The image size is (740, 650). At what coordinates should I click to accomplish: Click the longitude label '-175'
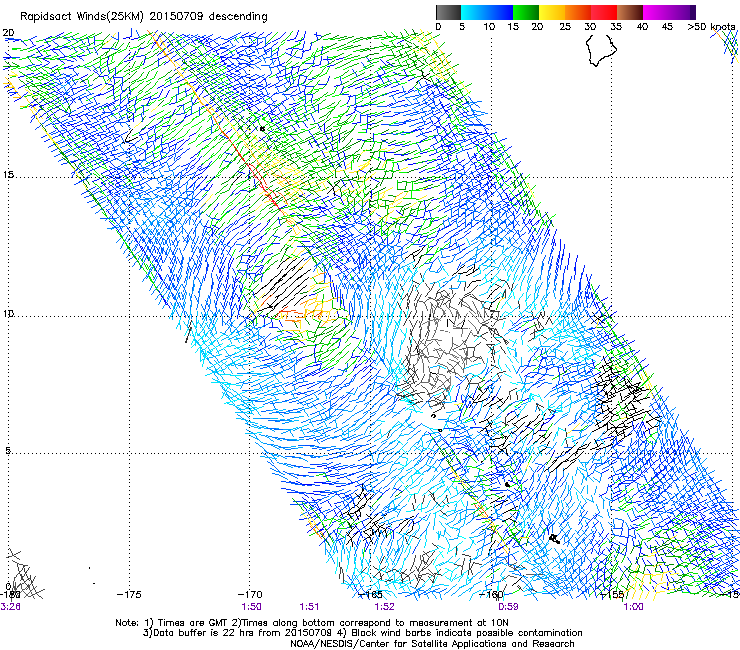[129, 594]
